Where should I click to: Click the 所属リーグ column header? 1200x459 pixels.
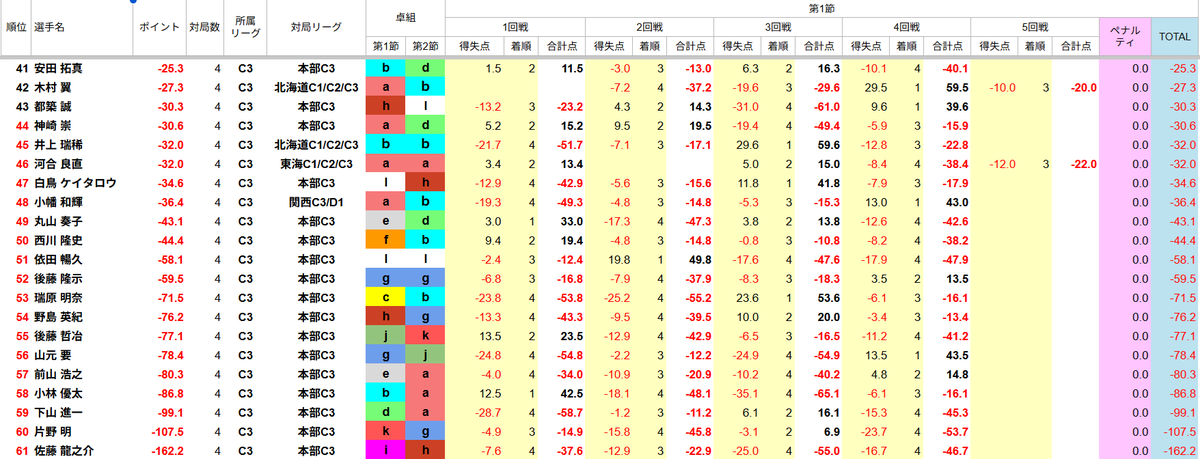pyautogui.click(x=244, y=27)
